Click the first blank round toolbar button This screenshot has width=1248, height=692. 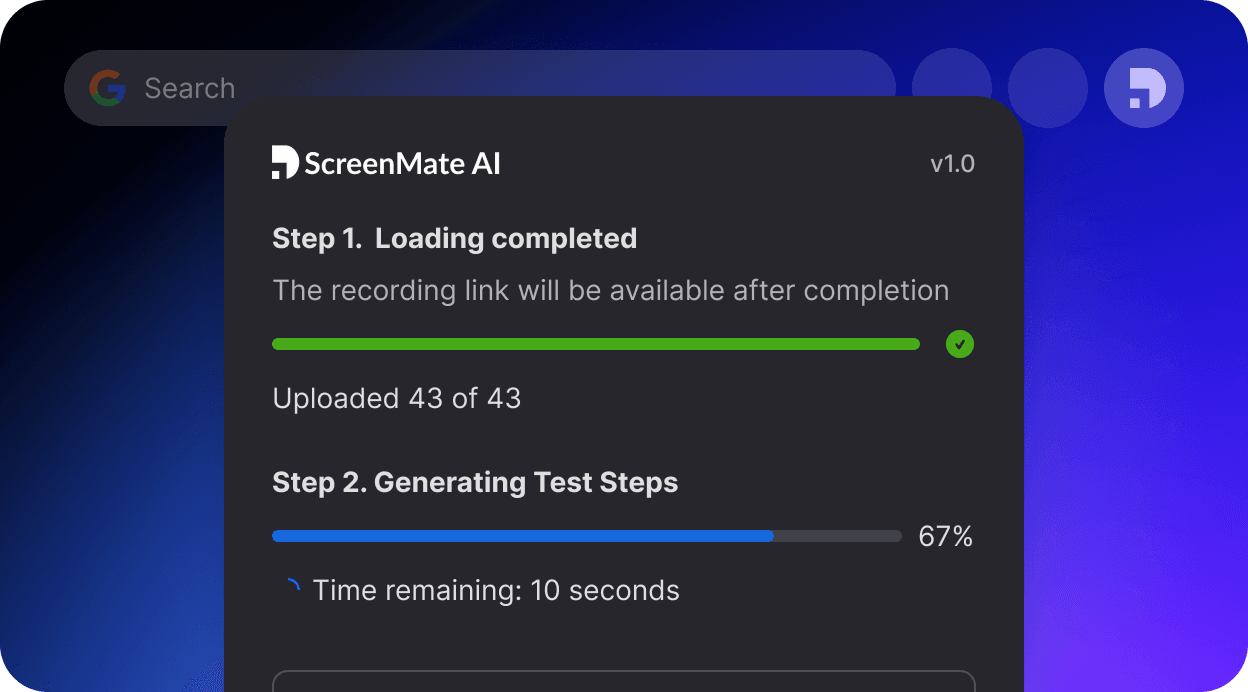(952, 88)
